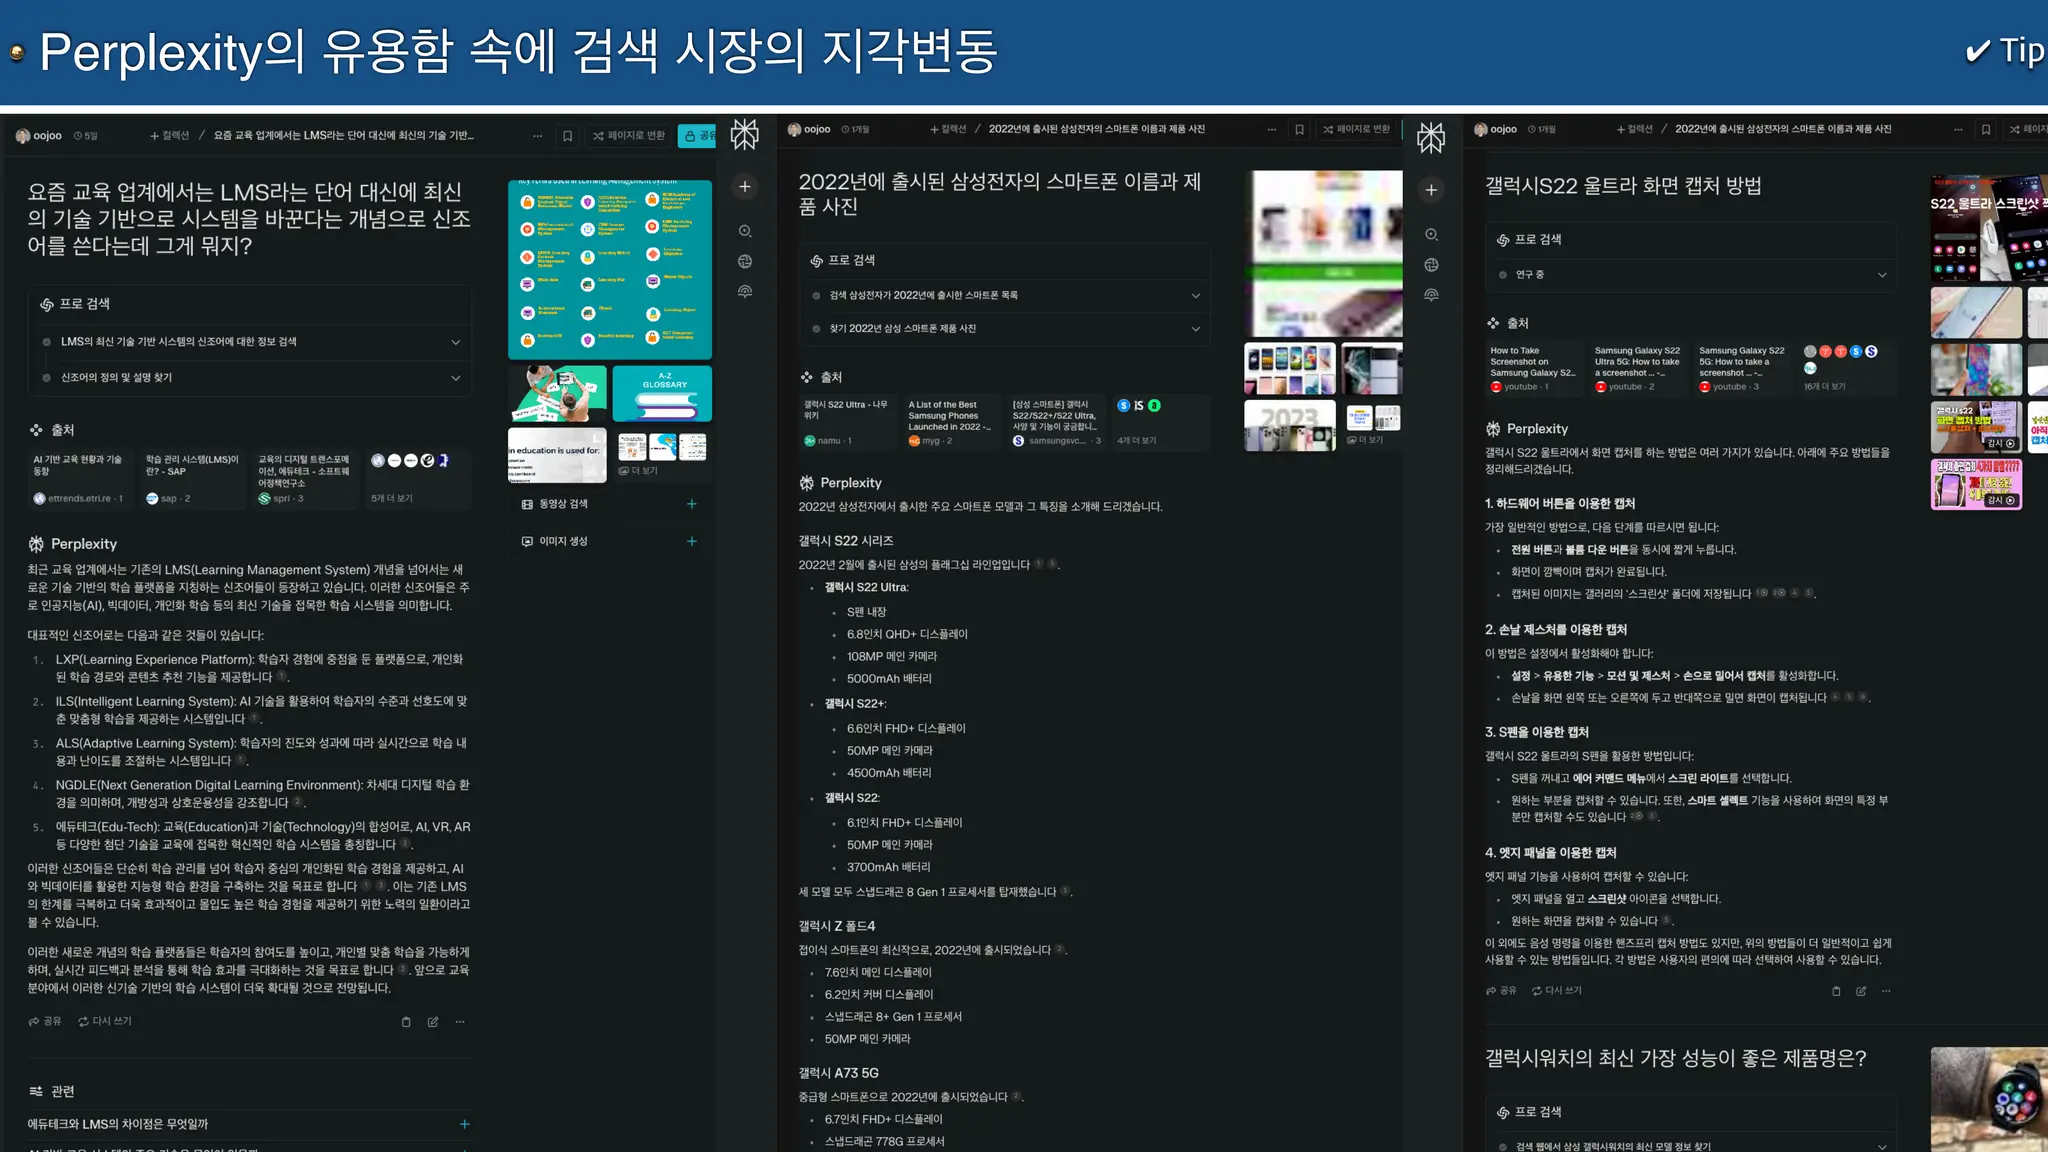
Task: Open the blurred Samsung phones main image in middle panel
Action: pos(1323,253)
